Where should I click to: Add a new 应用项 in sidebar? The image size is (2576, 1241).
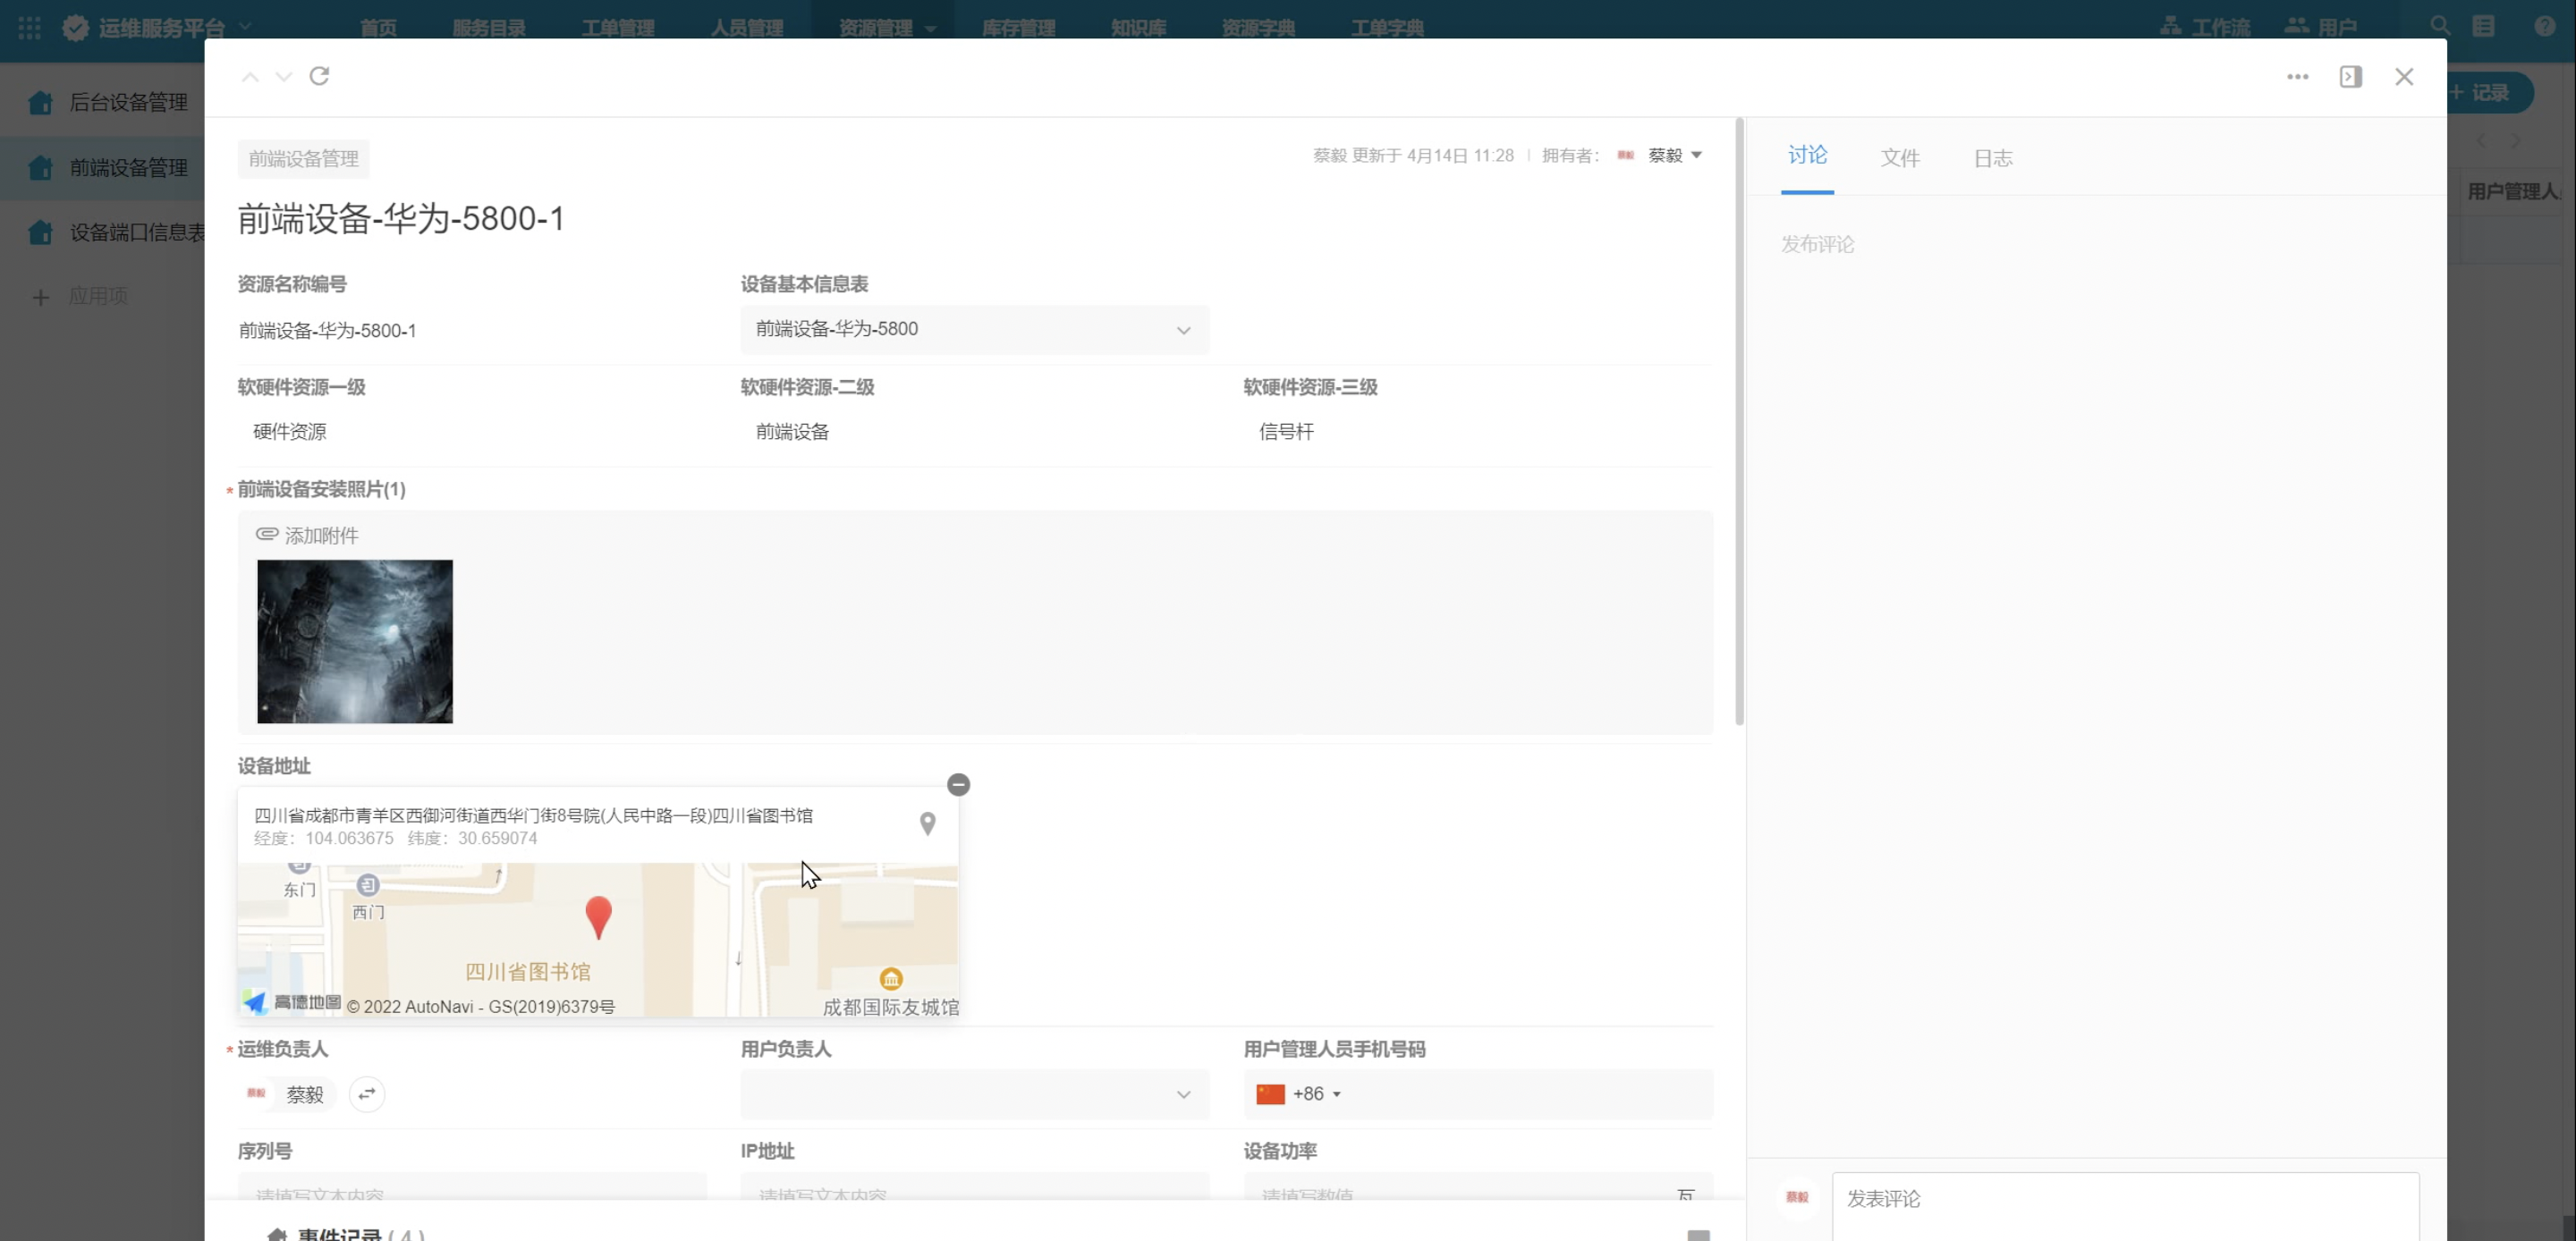point(80,296)
